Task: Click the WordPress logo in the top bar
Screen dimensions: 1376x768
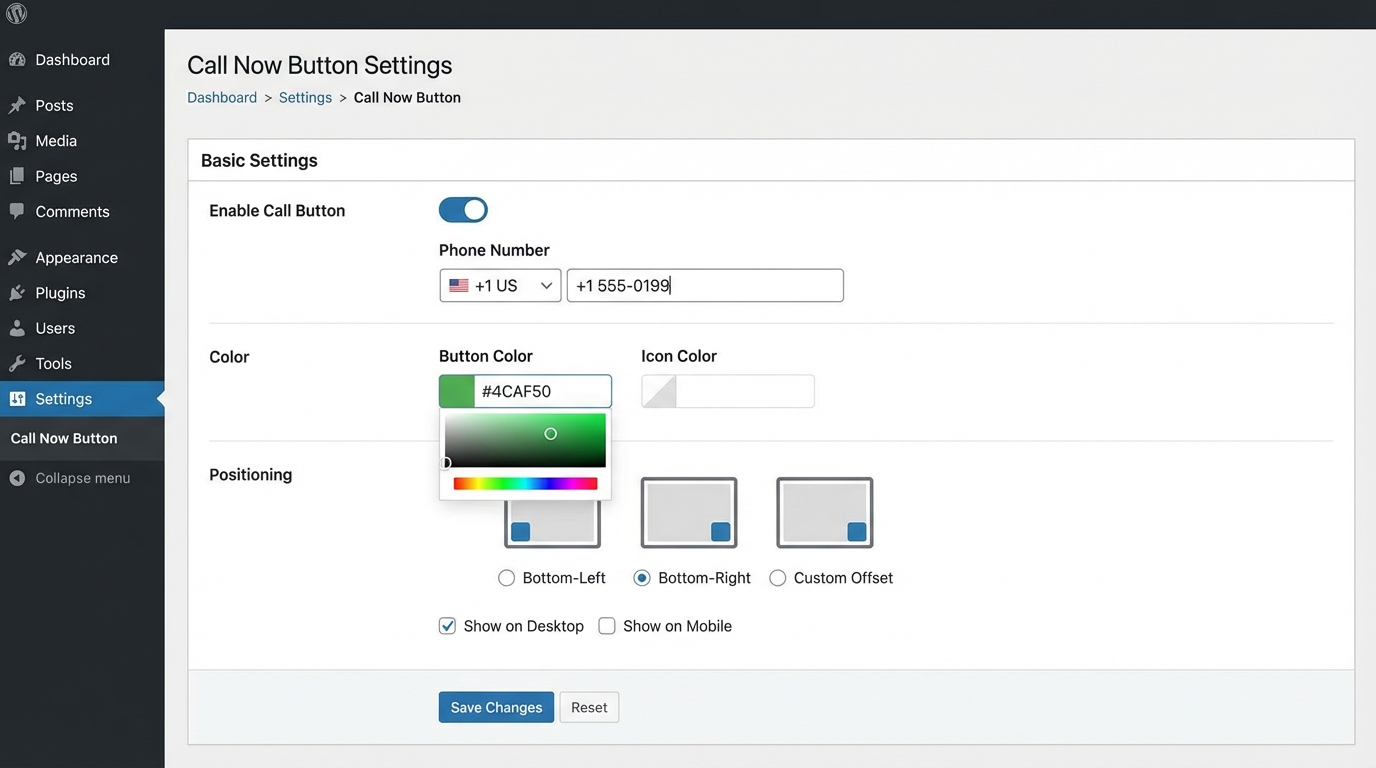Action: (x=16, y=14)
